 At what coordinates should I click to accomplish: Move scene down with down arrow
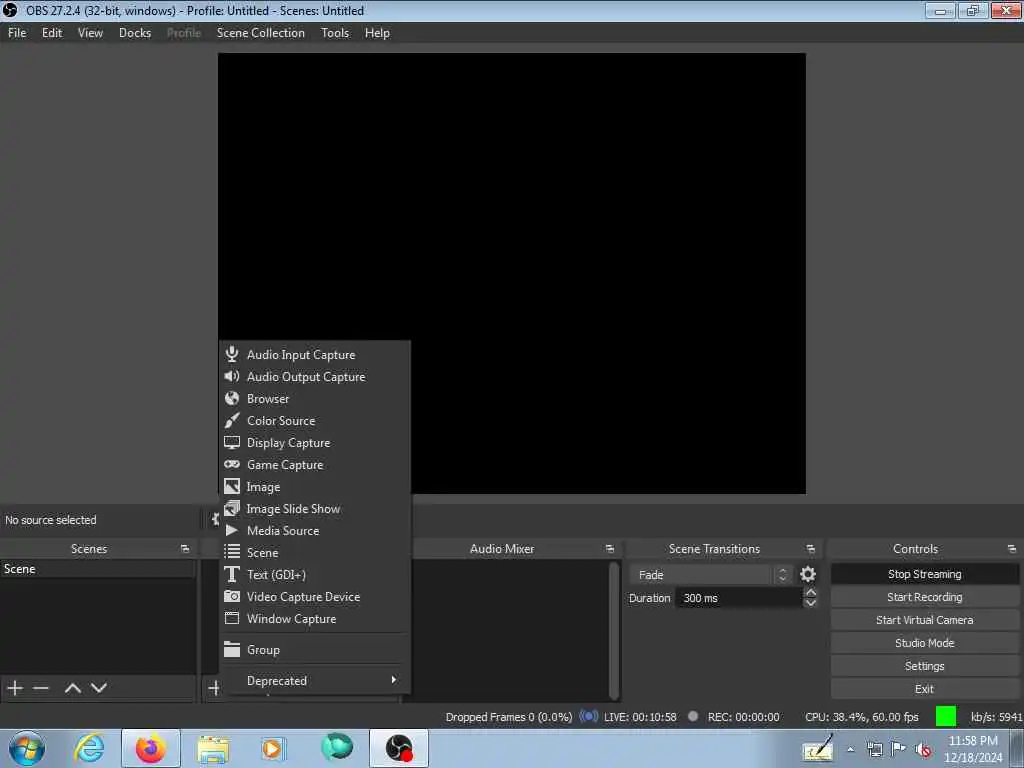[x=99, y=688]
